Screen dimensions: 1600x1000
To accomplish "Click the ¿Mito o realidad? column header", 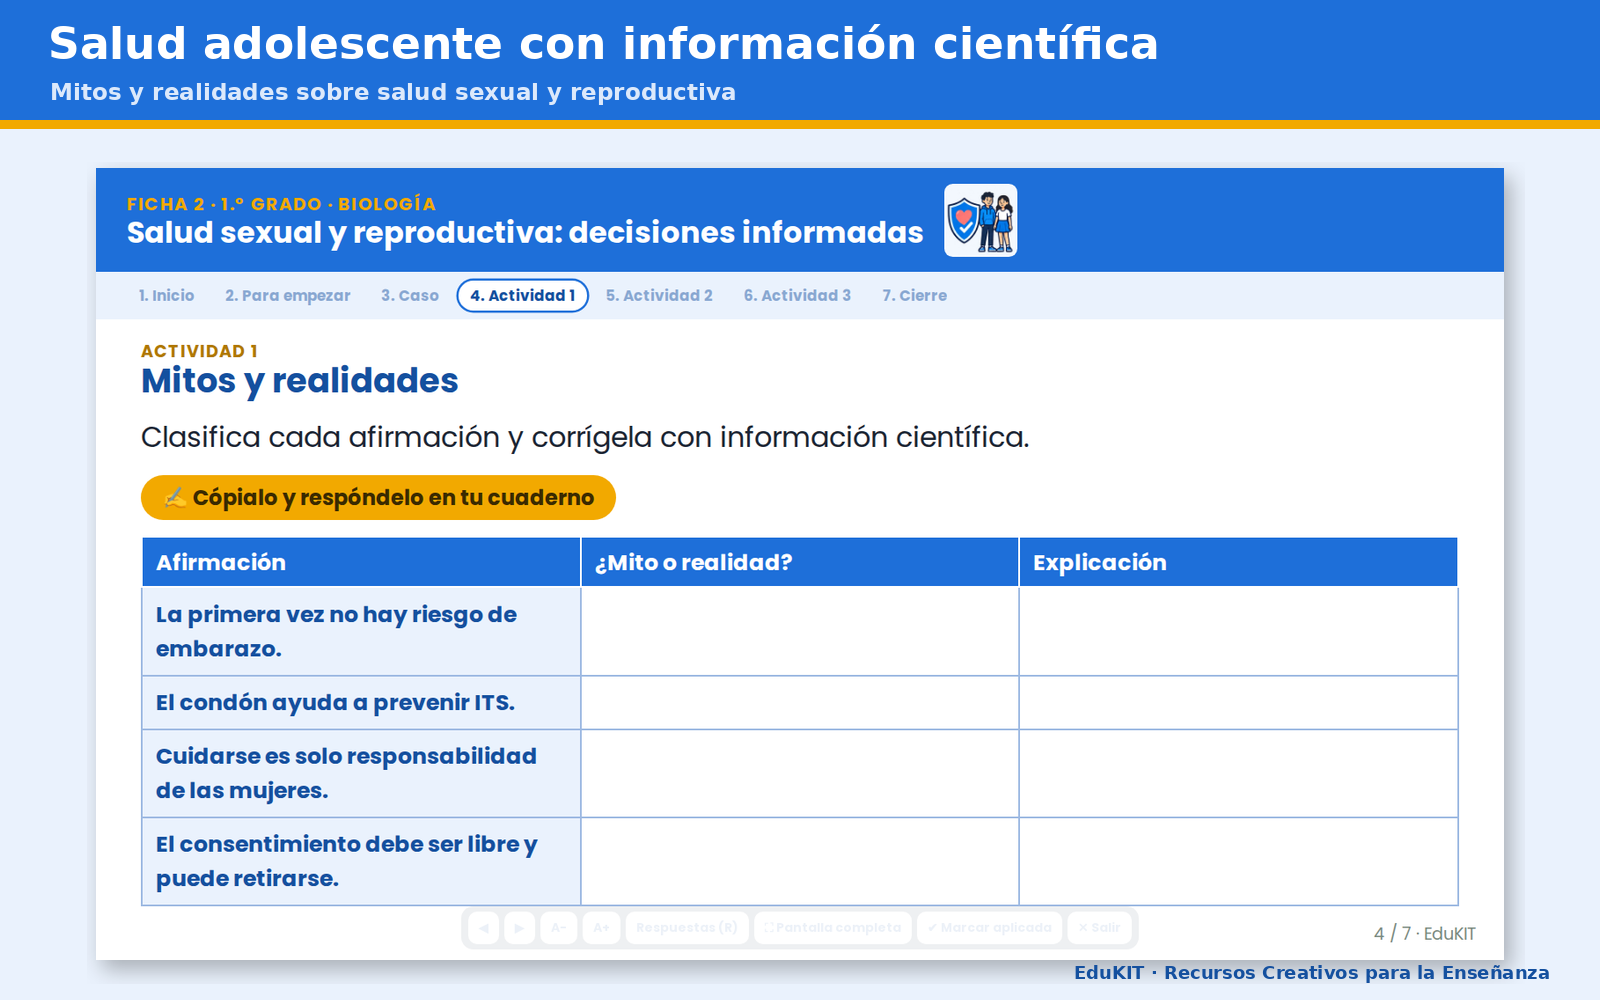I will tap(800, 562).
